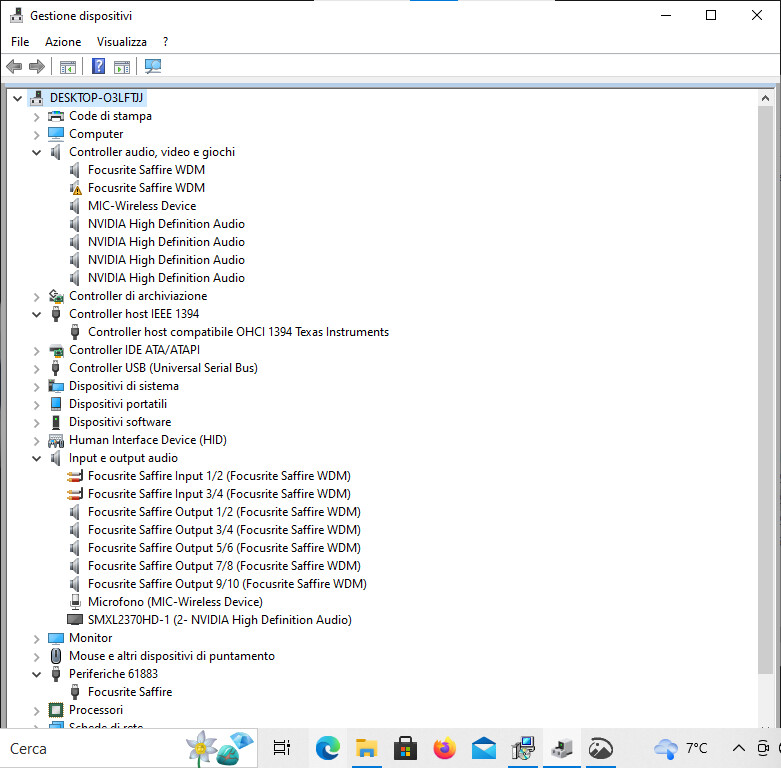Select the Focusrite Saffire WDM warning icon
This screenshot has width=781, height=768.
(75, 188)
